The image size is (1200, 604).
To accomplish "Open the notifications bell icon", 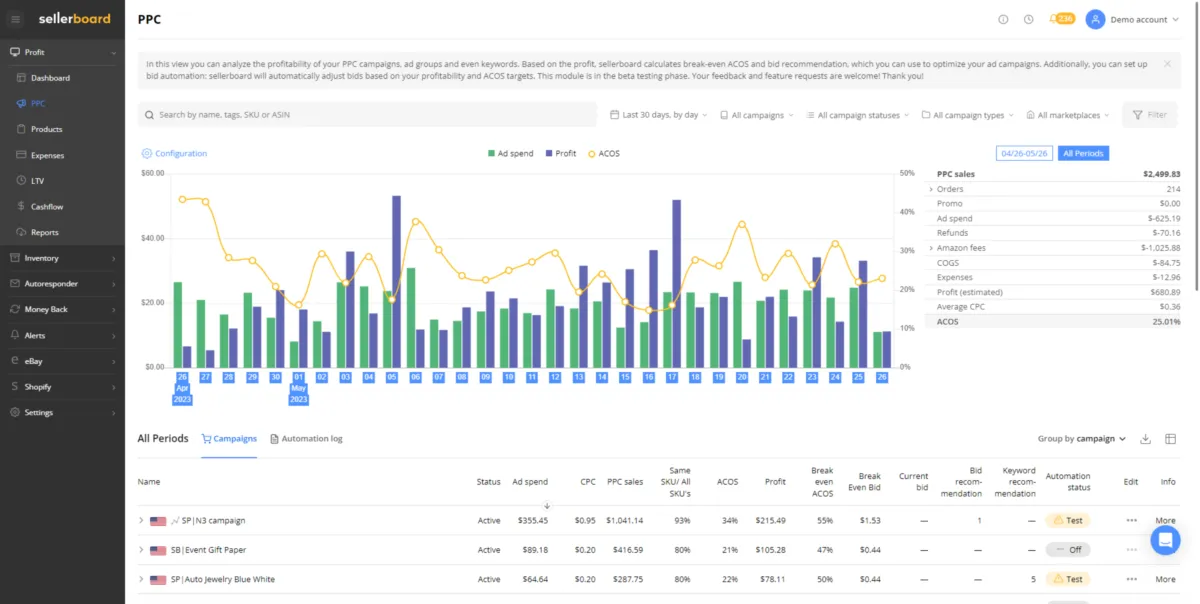I will 1053,19.
